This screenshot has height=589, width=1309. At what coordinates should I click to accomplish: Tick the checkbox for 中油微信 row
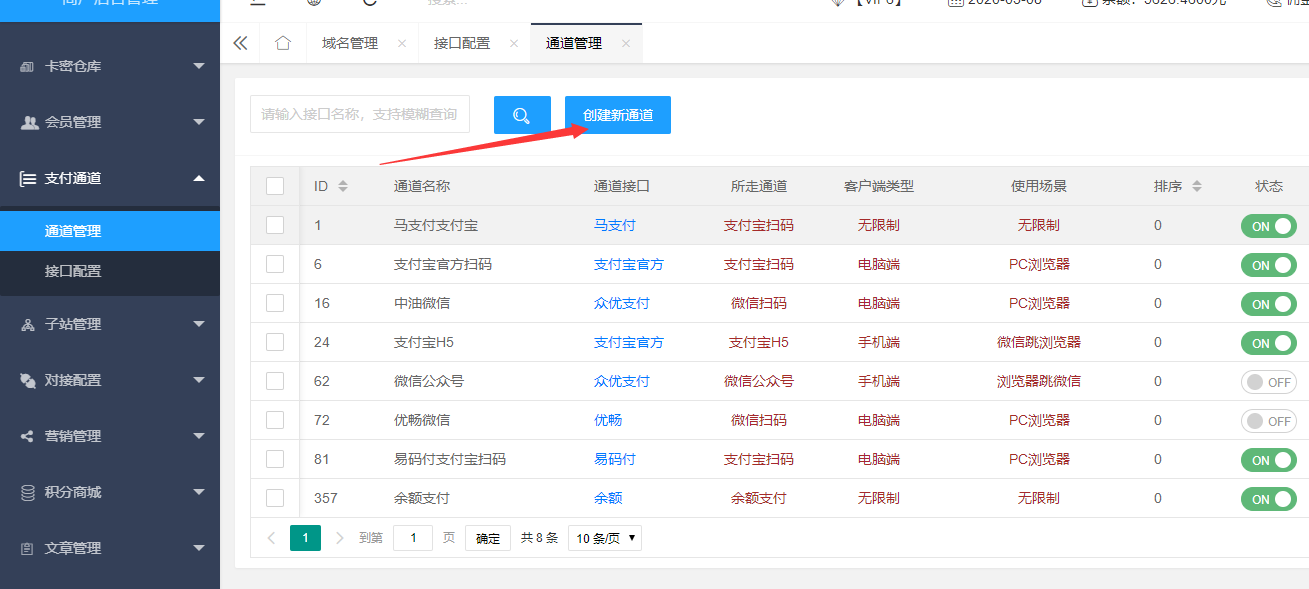pos(275,303)
